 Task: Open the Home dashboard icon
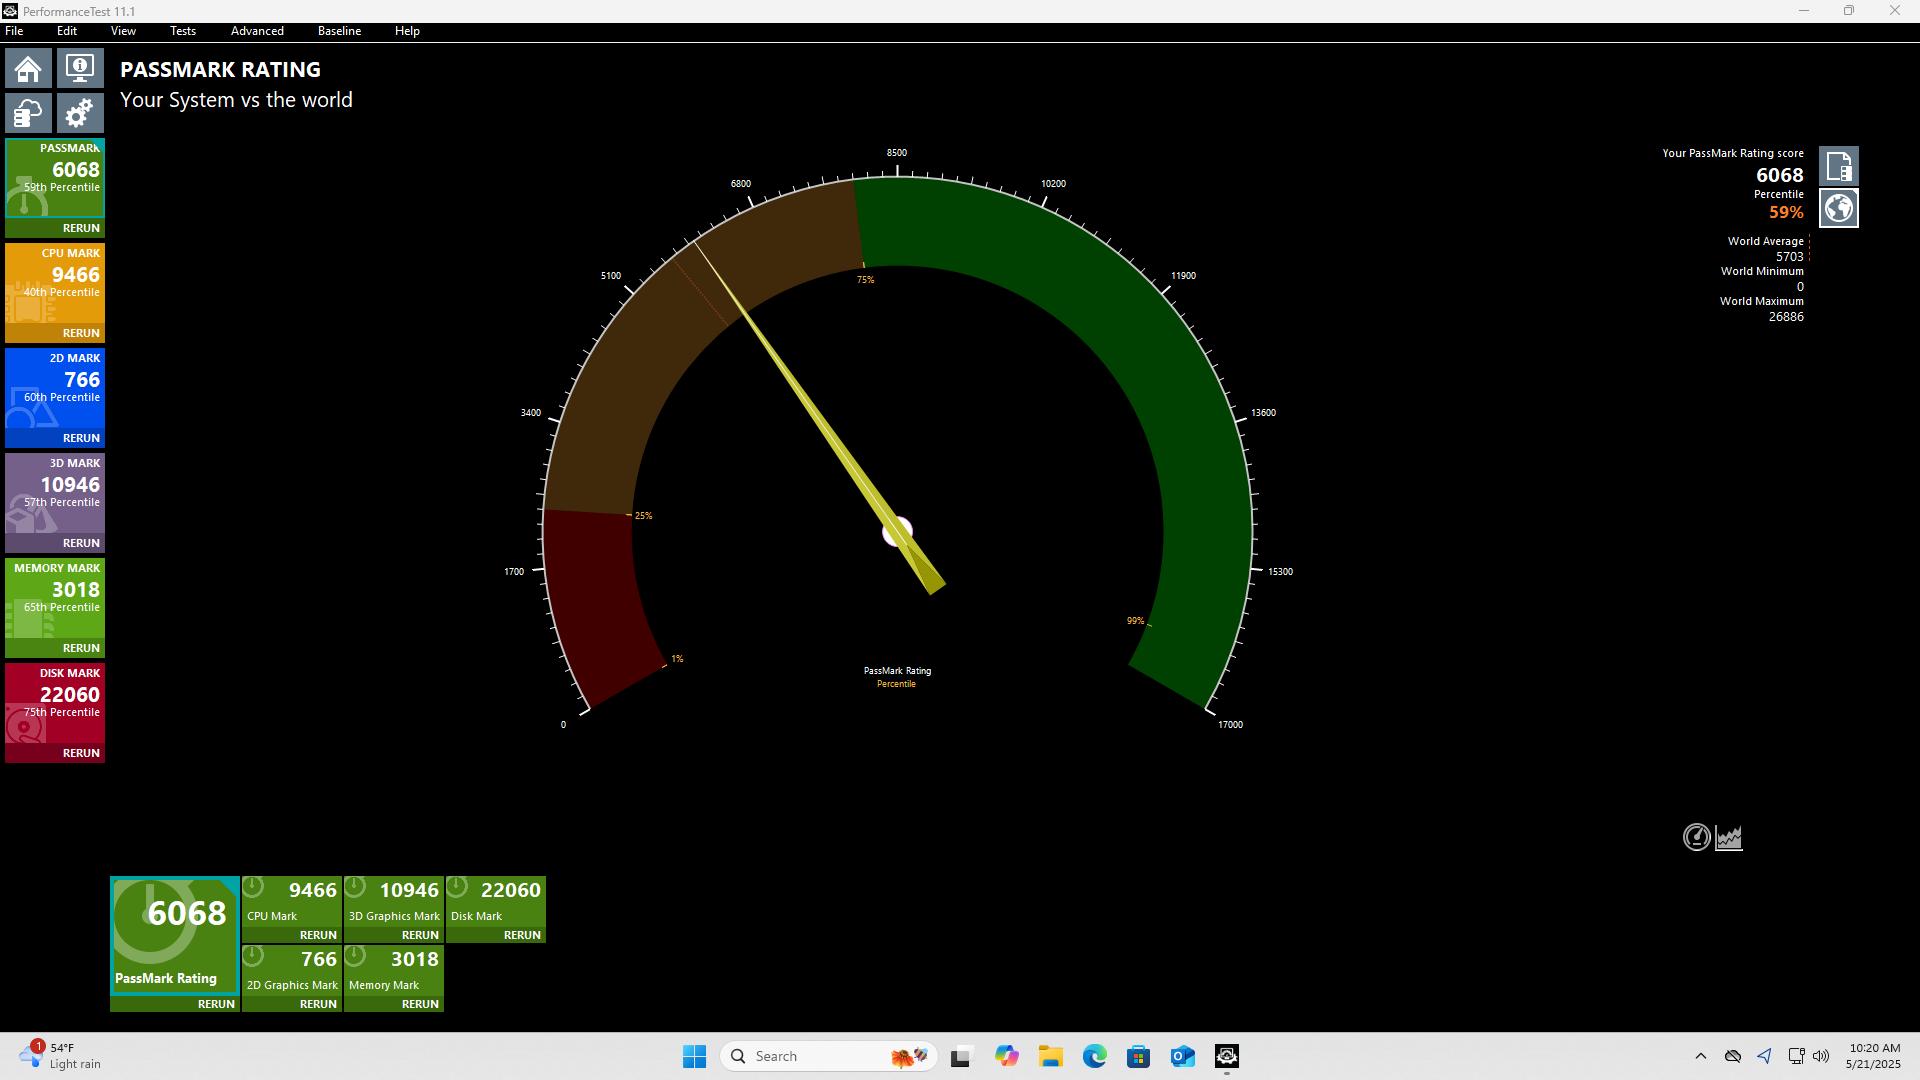tap(28, 69)
